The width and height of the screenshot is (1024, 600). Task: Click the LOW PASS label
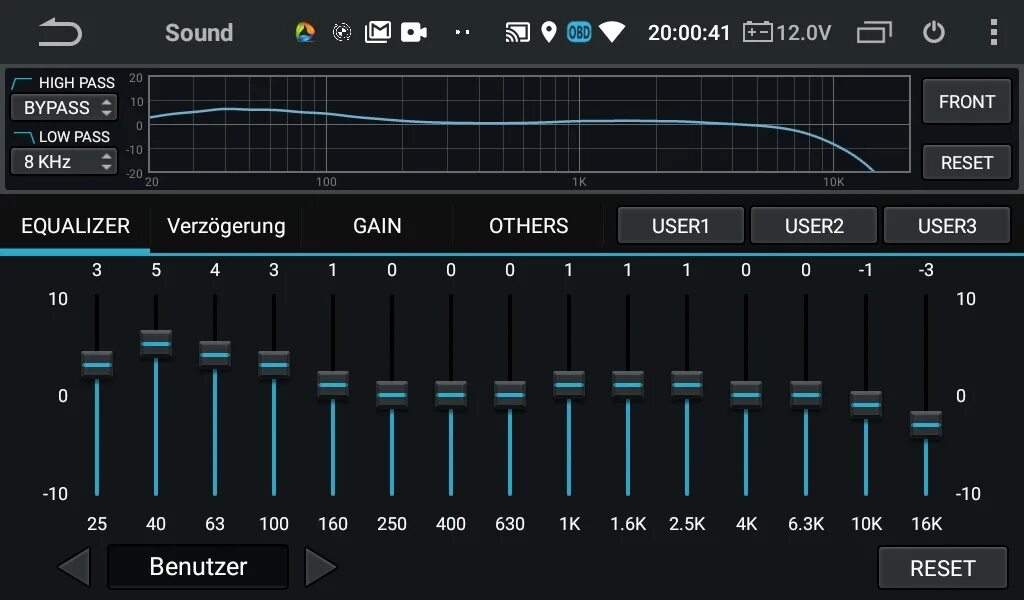pos(74,136)
